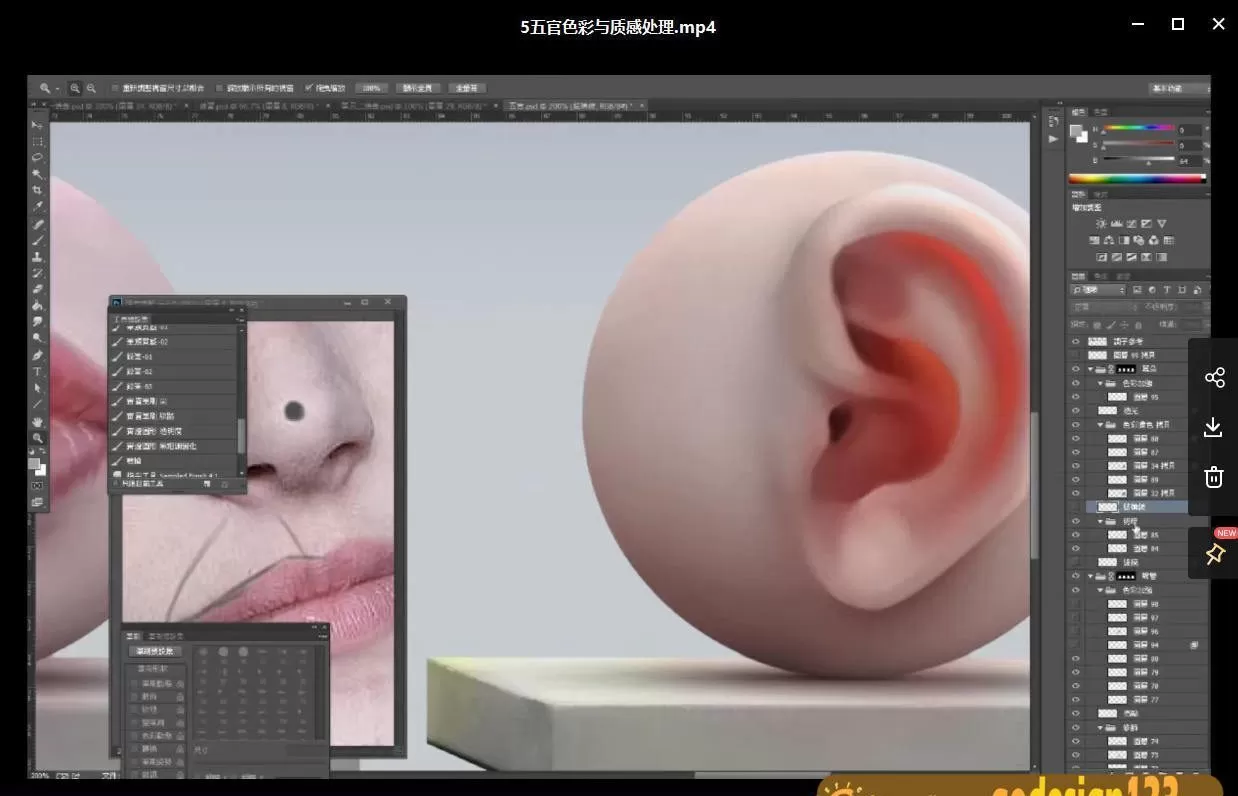
Task: Click the rainbow color spectrum bar
Action: point(1137,179)
